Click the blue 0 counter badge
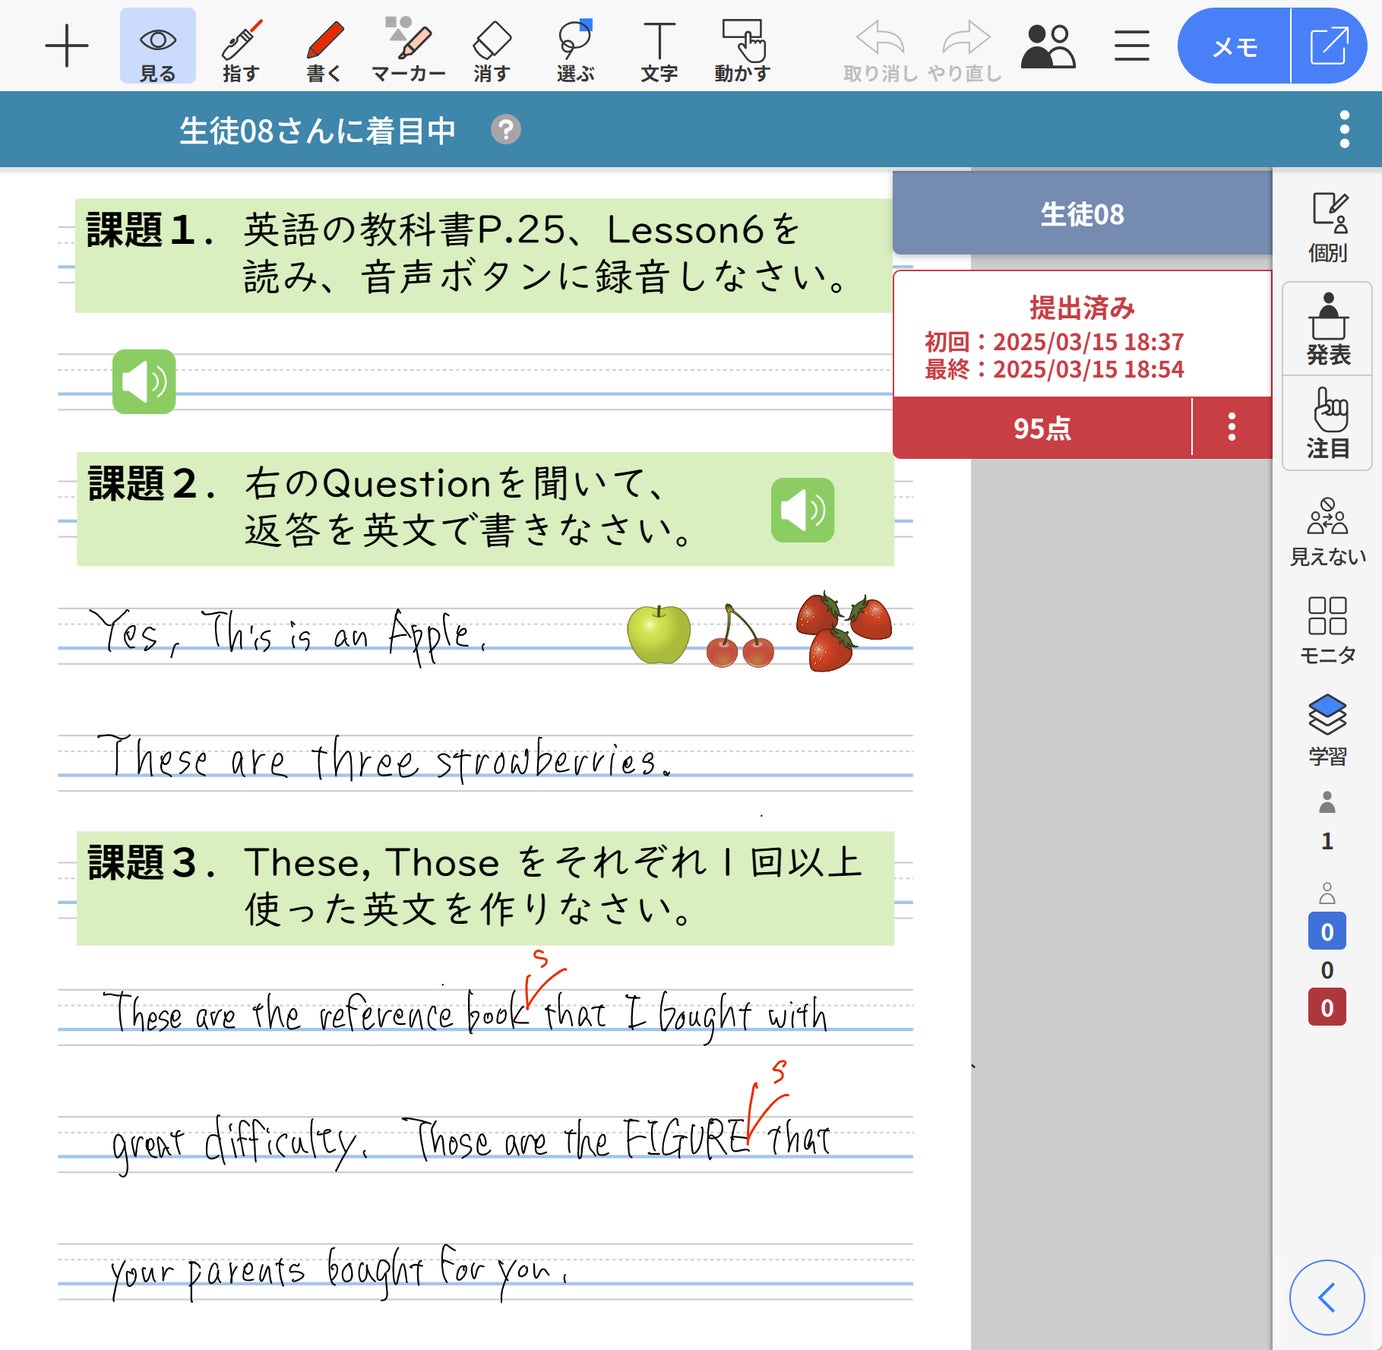Image resolution: width=1382 pixels, height=1350 pixels. click(1327, 931)
